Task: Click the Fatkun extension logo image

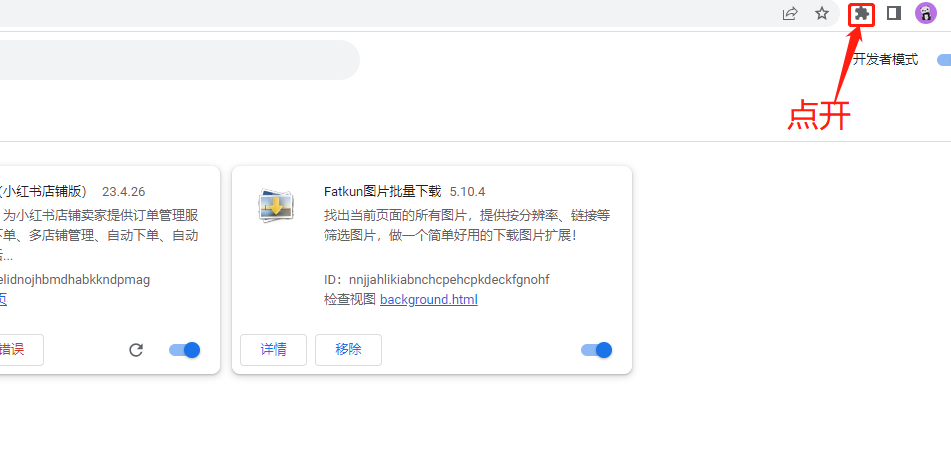Action: pyautogui.click(x=273, y=205)
